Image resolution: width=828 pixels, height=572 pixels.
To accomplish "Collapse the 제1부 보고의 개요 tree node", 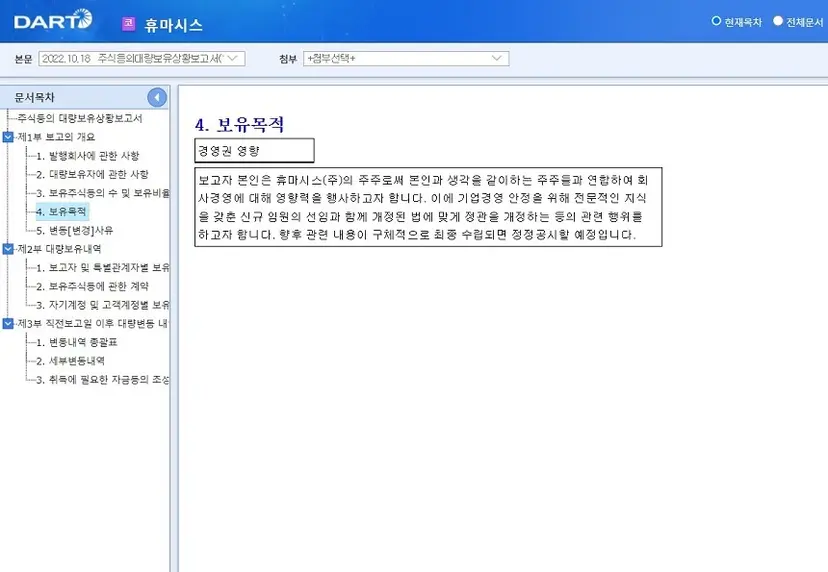I will 8,137.
